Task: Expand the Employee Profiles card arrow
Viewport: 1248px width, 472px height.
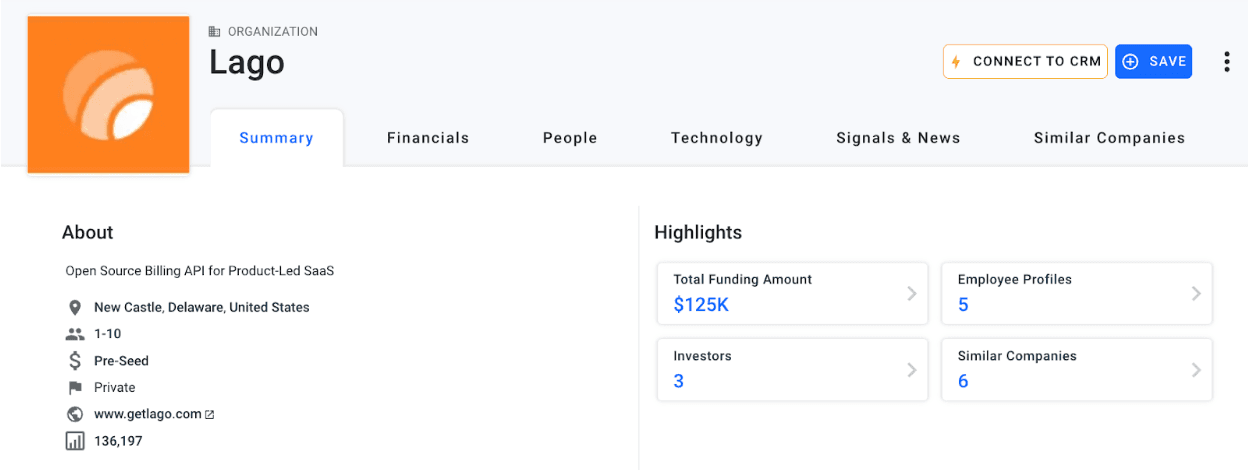Action: click(1196, 294)
